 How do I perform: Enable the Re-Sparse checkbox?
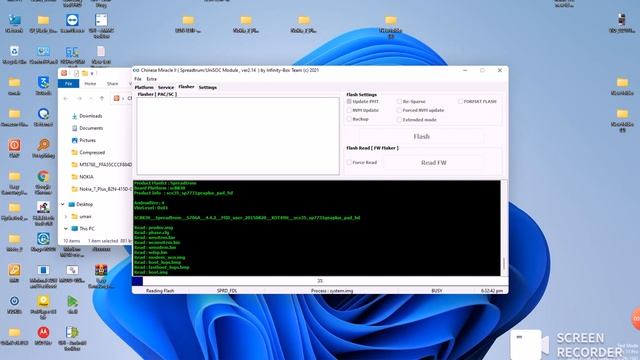pyautogui.click(x=399, y=101)
